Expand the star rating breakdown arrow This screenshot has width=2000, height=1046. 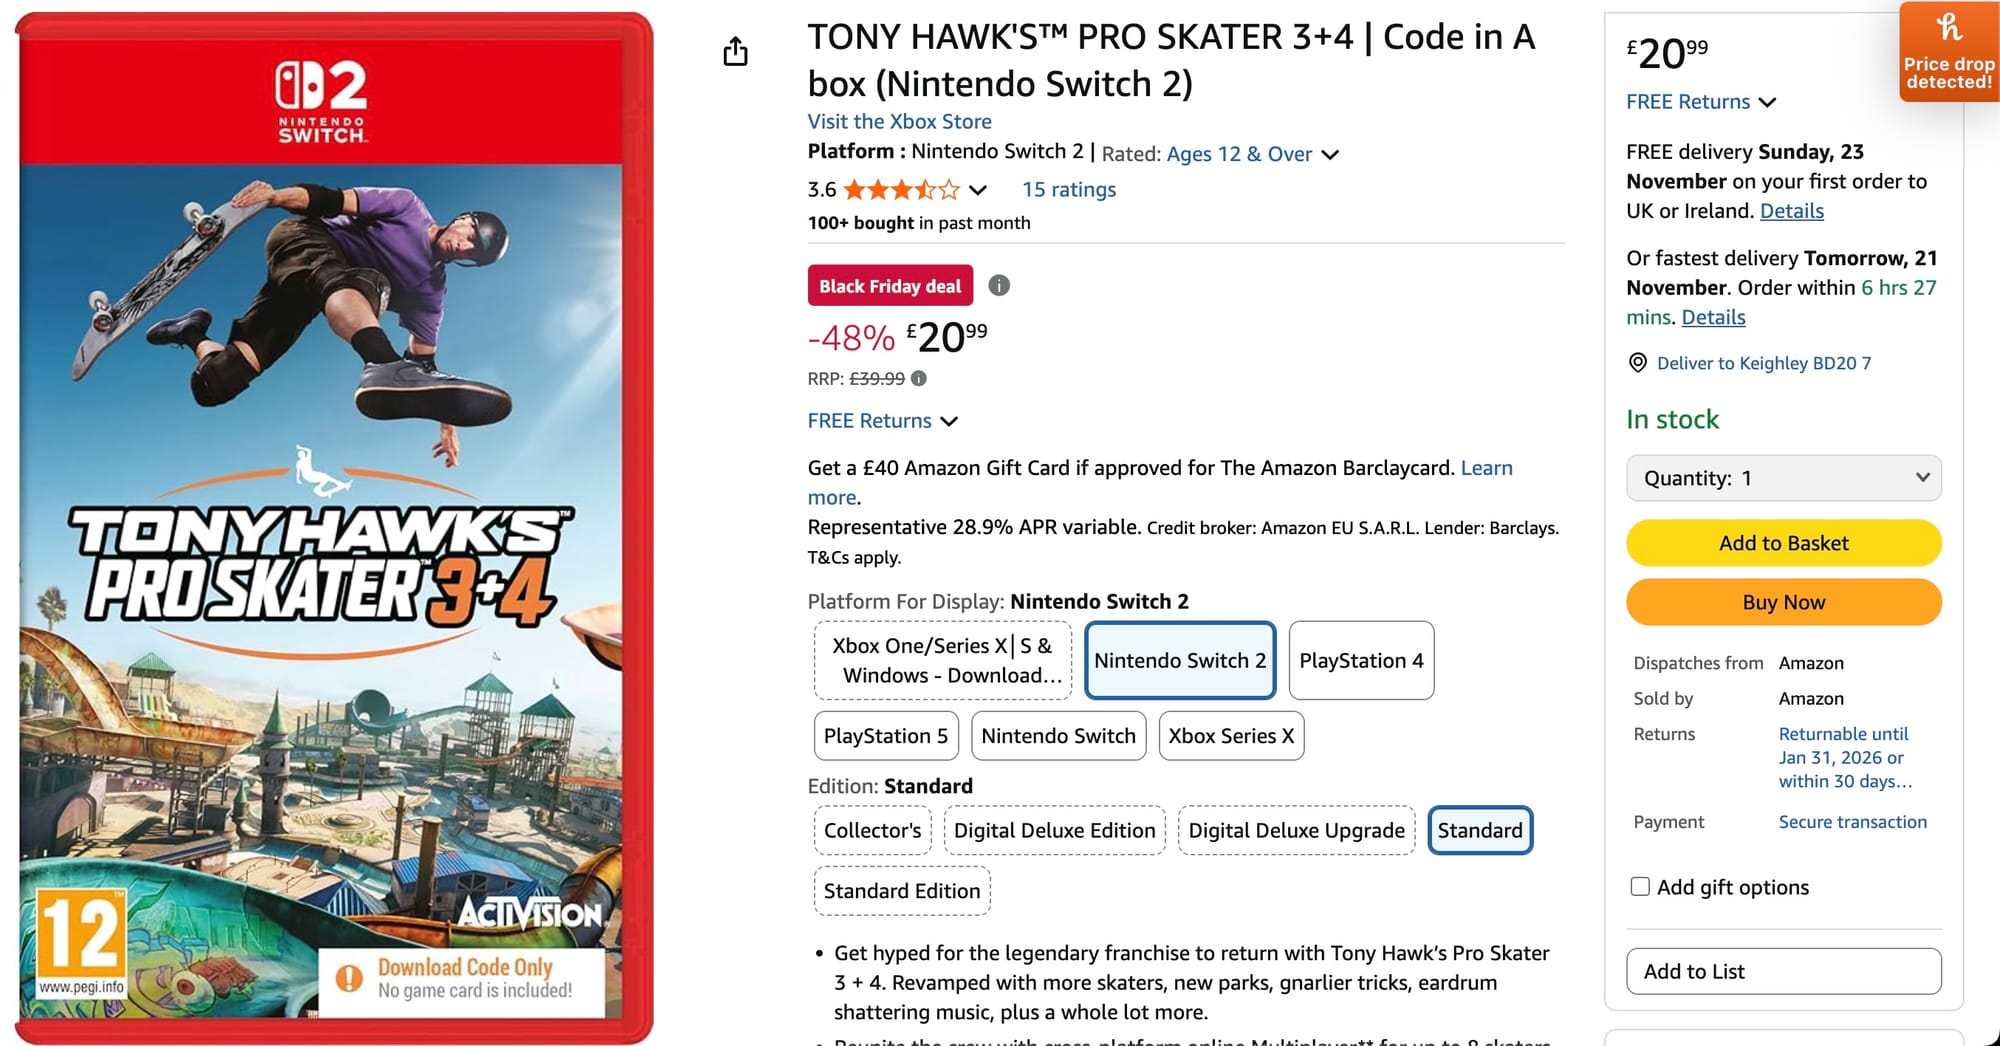[x=978, y=190]
